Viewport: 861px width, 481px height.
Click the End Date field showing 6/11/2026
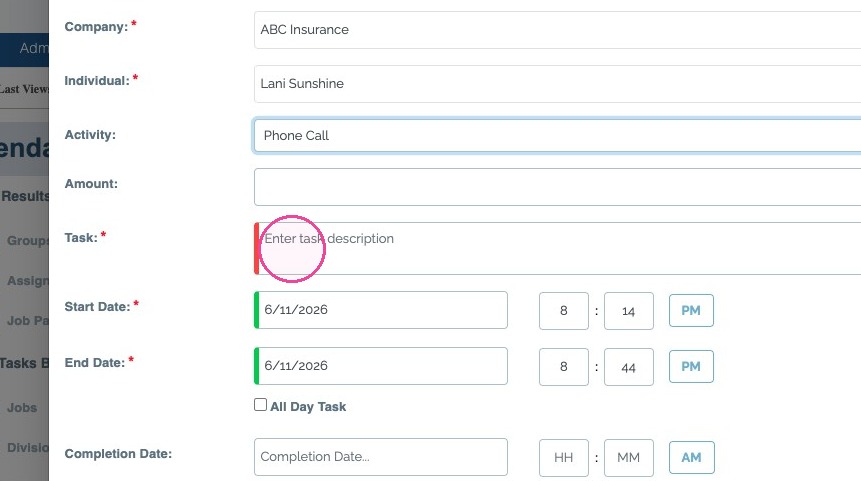(381, 366)
